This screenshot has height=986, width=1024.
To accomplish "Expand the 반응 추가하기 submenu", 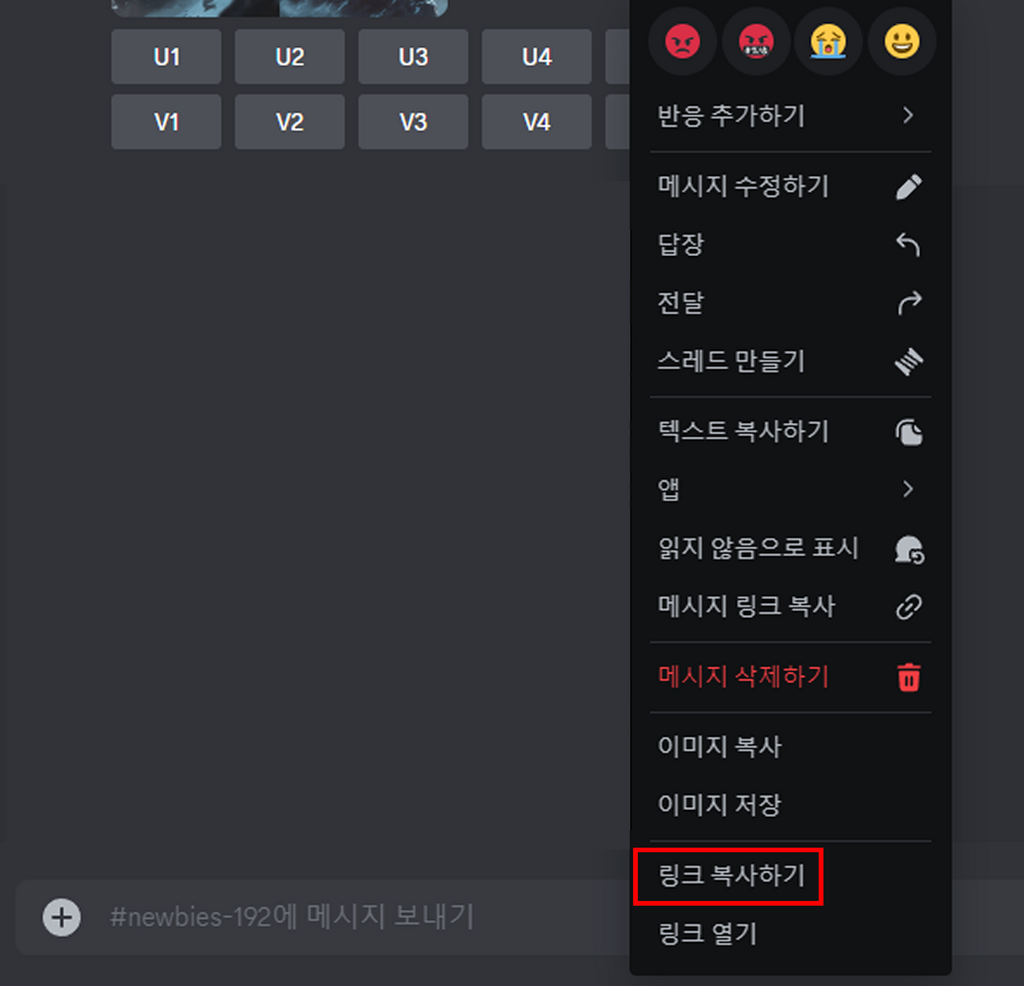I will 790,116.
